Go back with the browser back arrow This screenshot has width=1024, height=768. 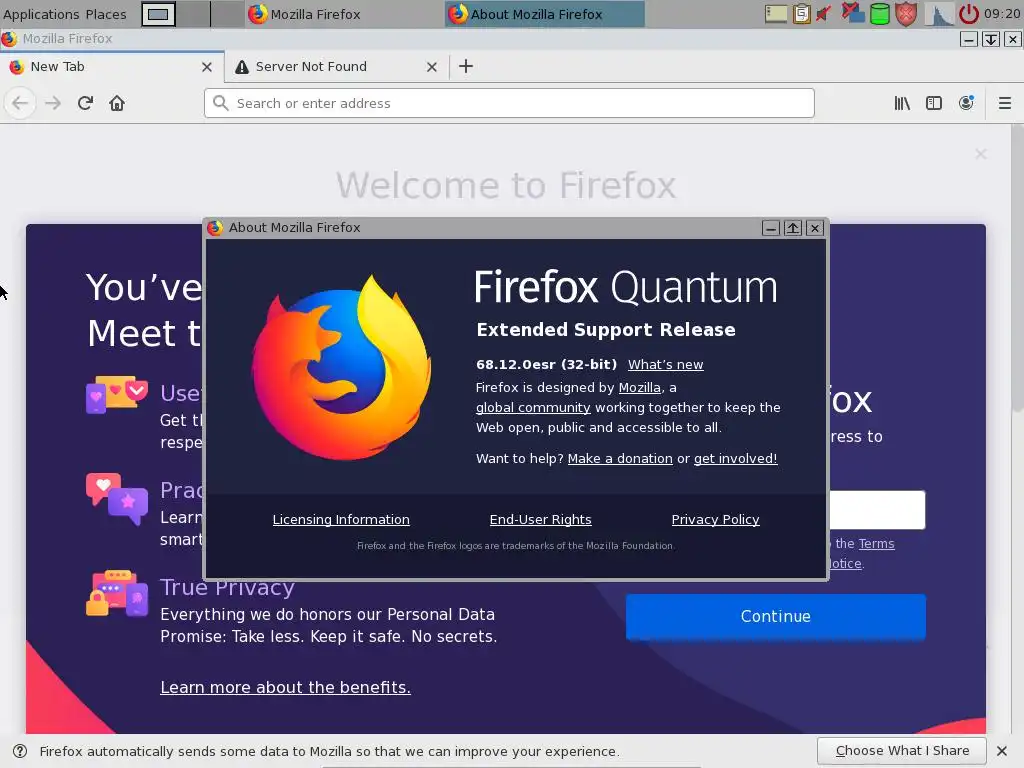(20, 103)
